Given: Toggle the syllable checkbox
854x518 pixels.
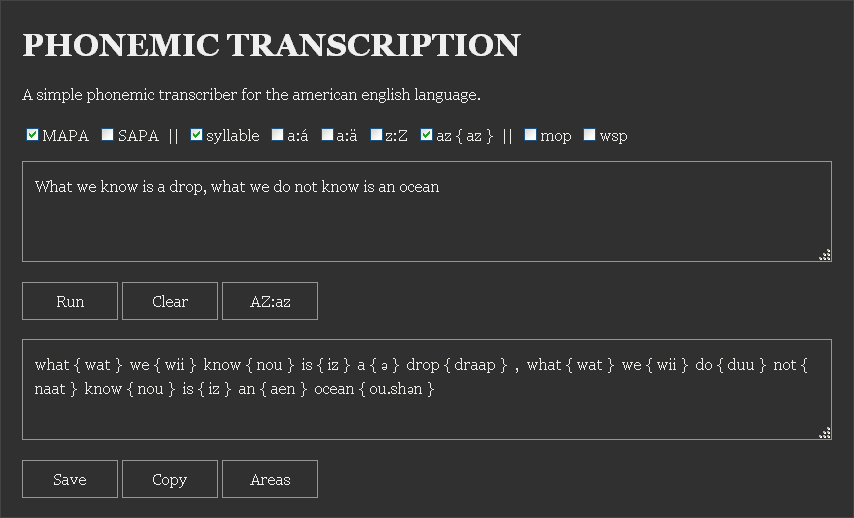Looking at the screenshot, I should (x=197, y=135).
